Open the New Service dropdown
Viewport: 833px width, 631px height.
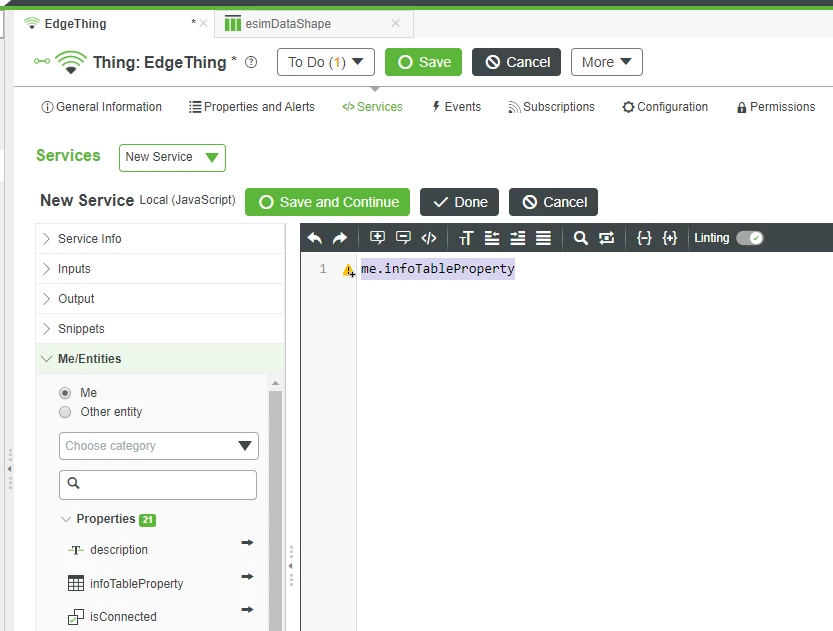[x=172, y=158]
